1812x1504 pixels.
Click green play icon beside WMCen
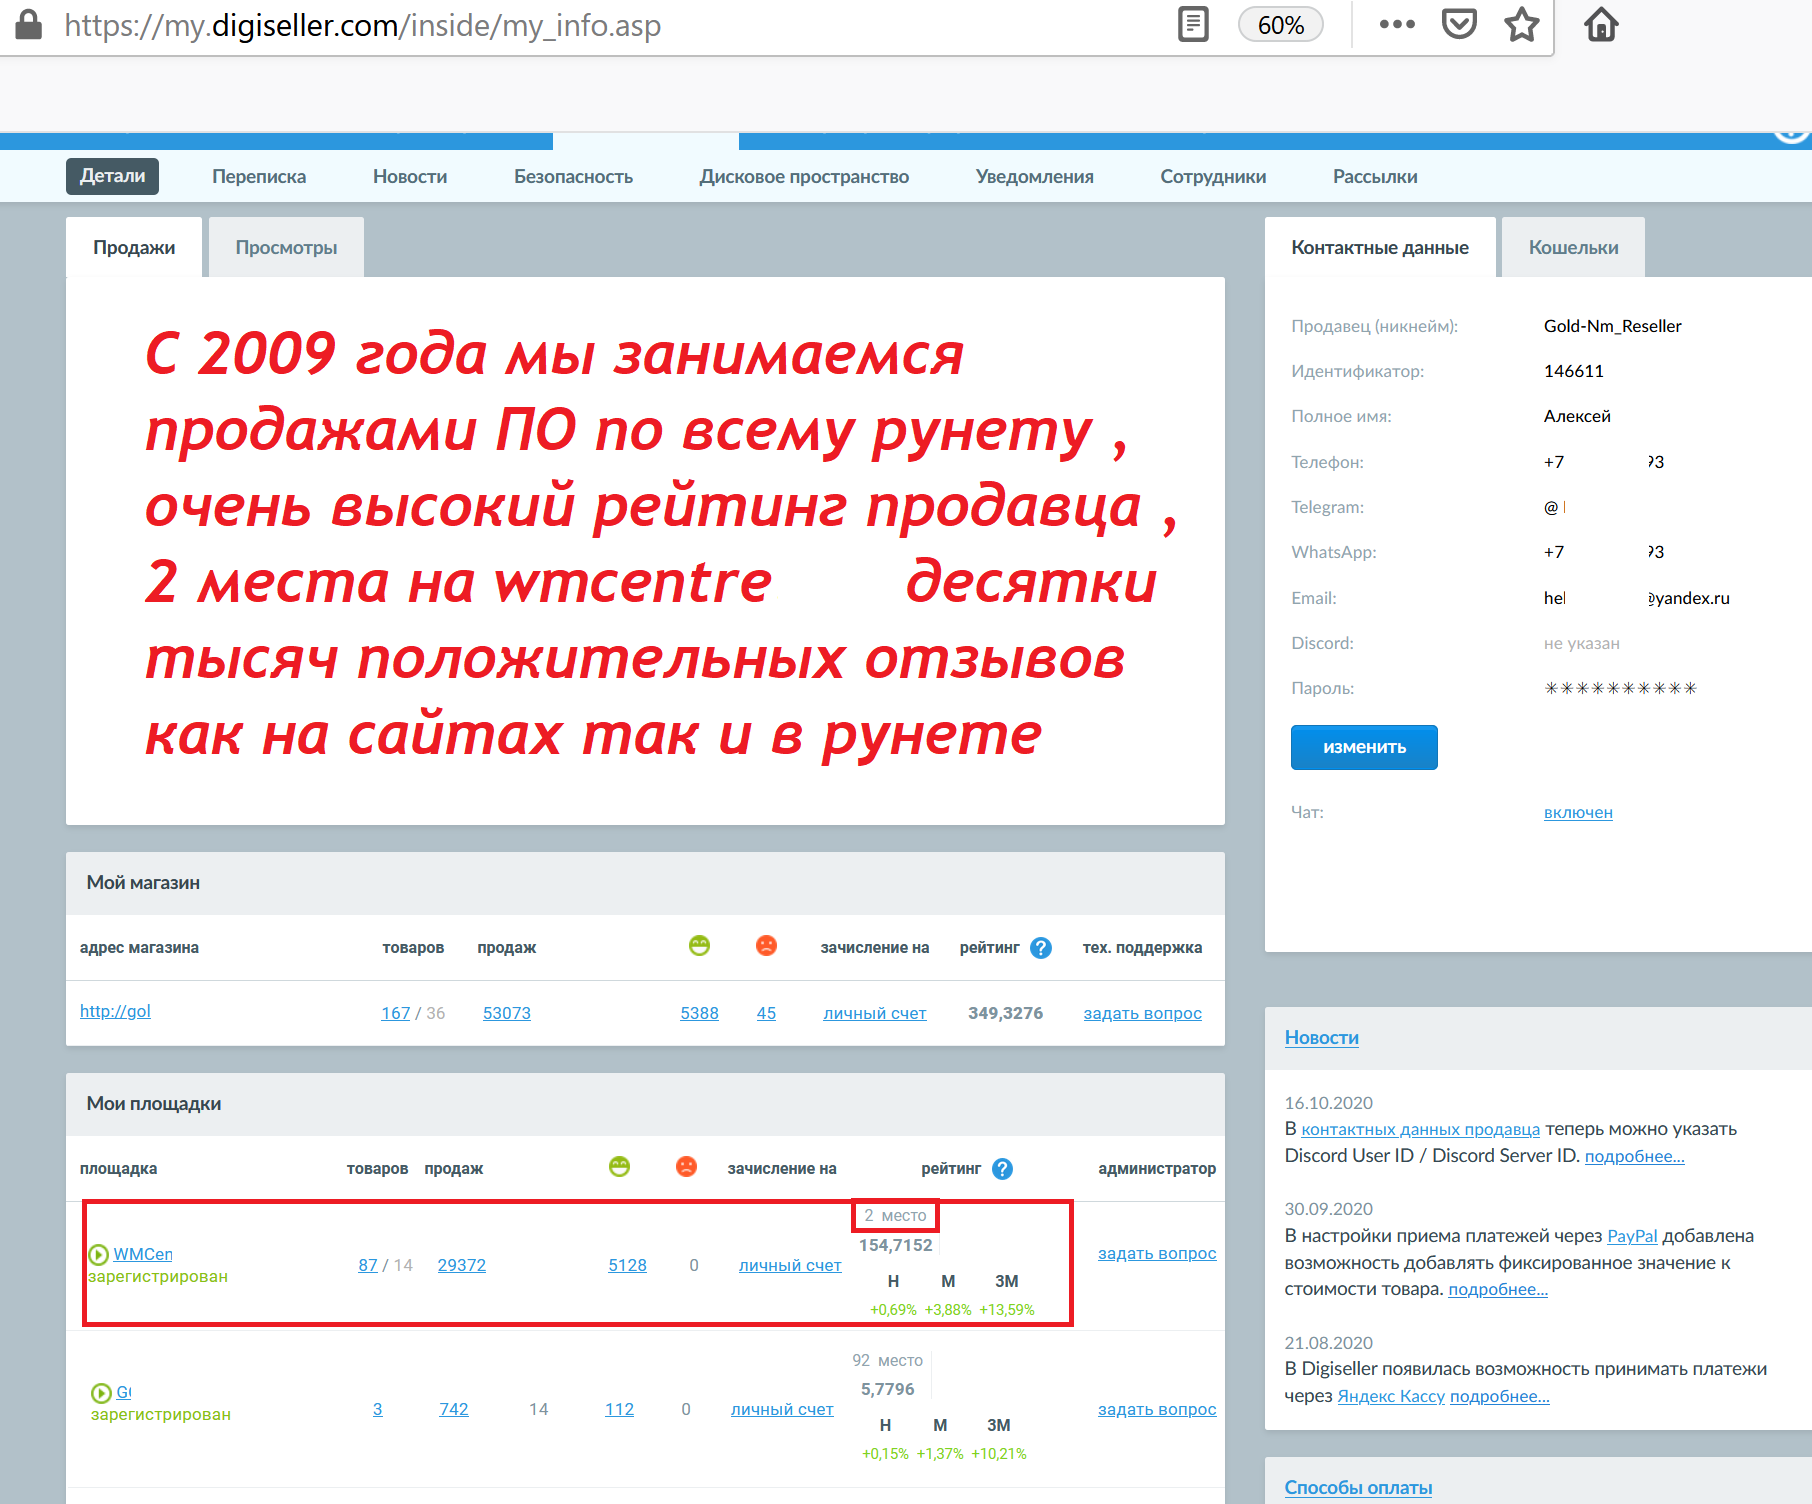[x=99, y=1255]
